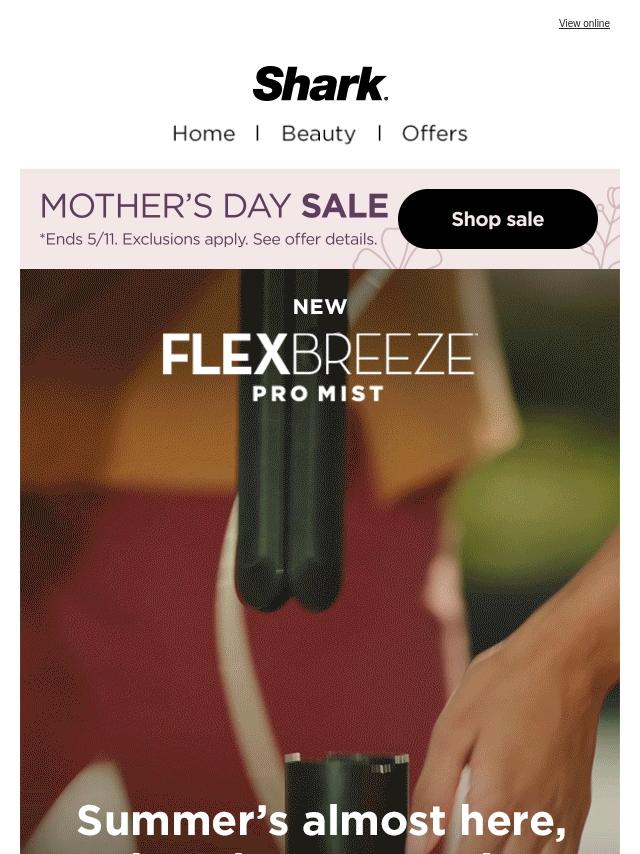This screenshot has width=640, height=854.
Task: Click the Summer's almost here headline
Action: [x=321, y=820]
